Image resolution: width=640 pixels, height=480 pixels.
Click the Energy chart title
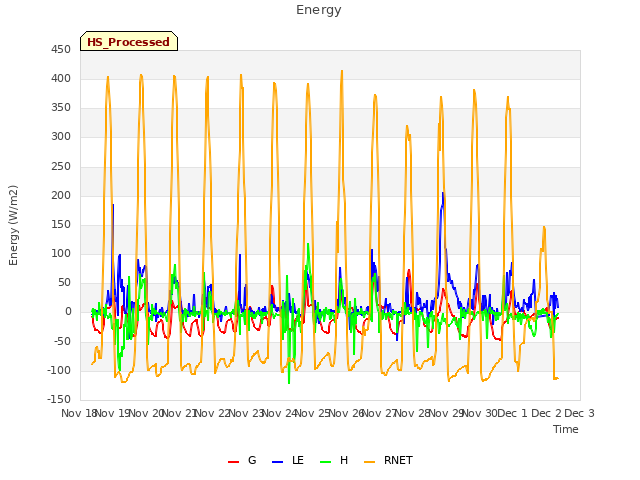coord(319,10)
